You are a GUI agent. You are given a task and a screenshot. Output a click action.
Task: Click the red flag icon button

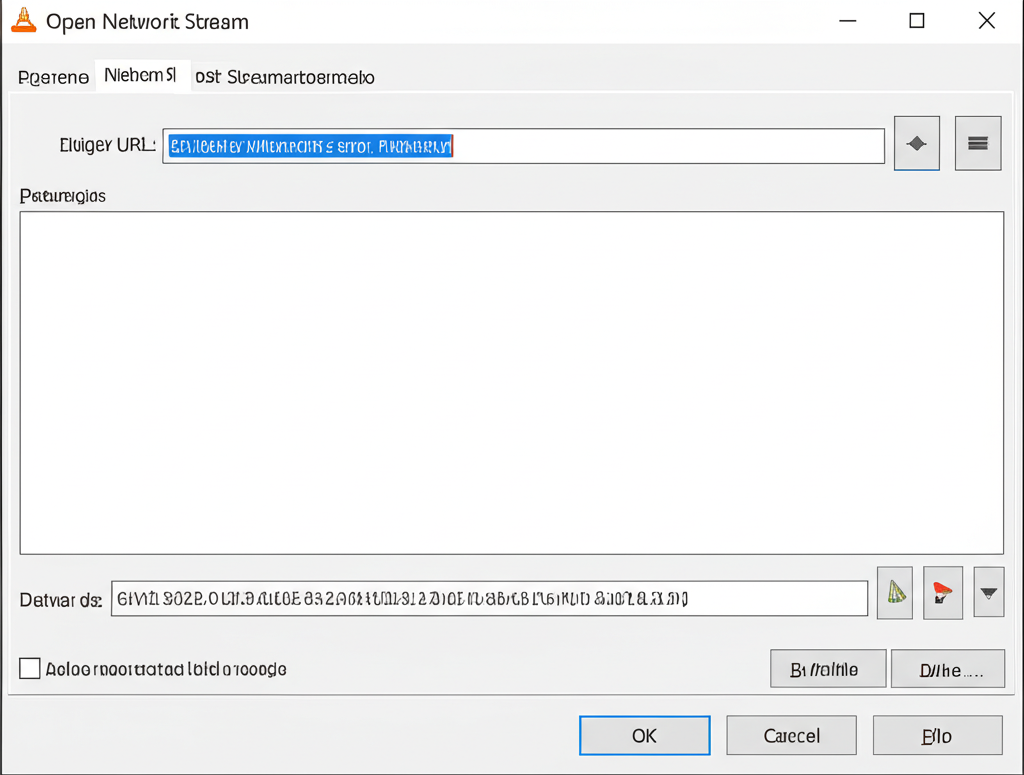point(942,593)
